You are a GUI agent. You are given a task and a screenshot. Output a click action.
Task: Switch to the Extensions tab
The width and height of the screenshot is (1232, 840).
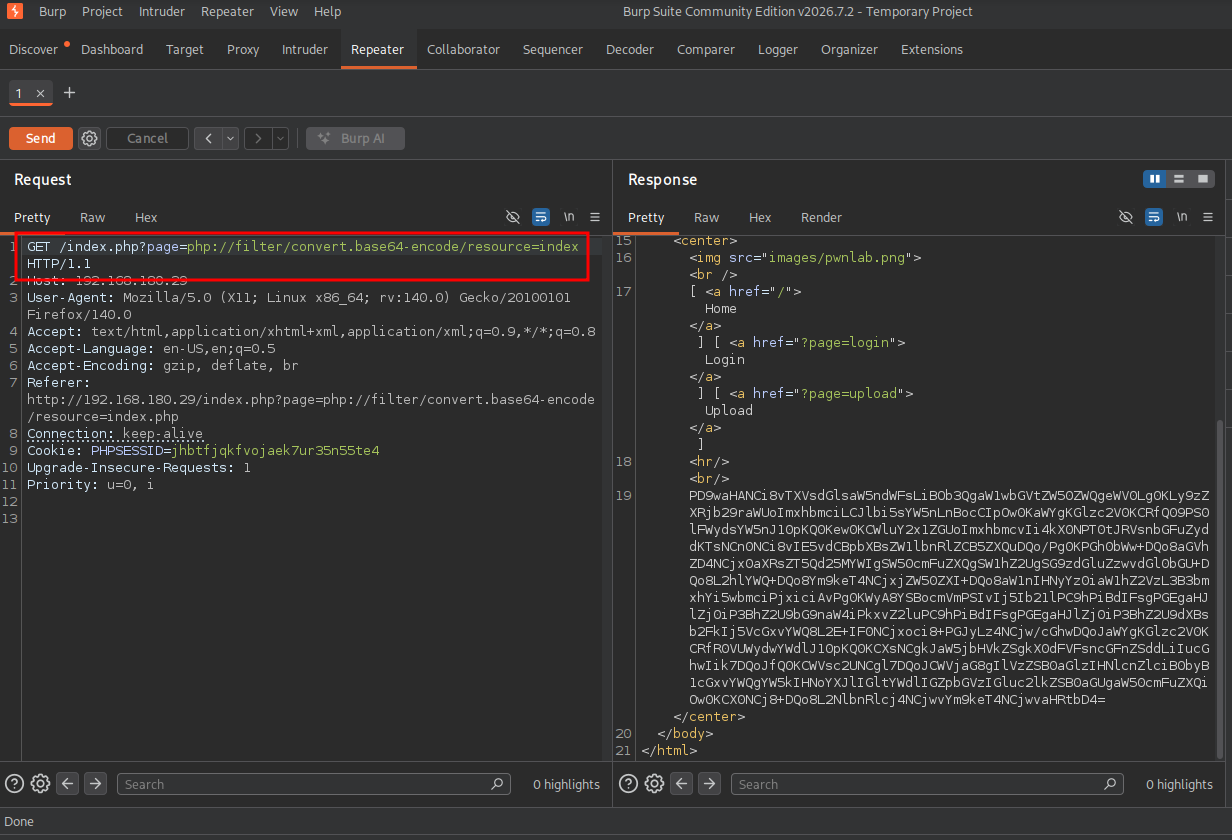932,49
